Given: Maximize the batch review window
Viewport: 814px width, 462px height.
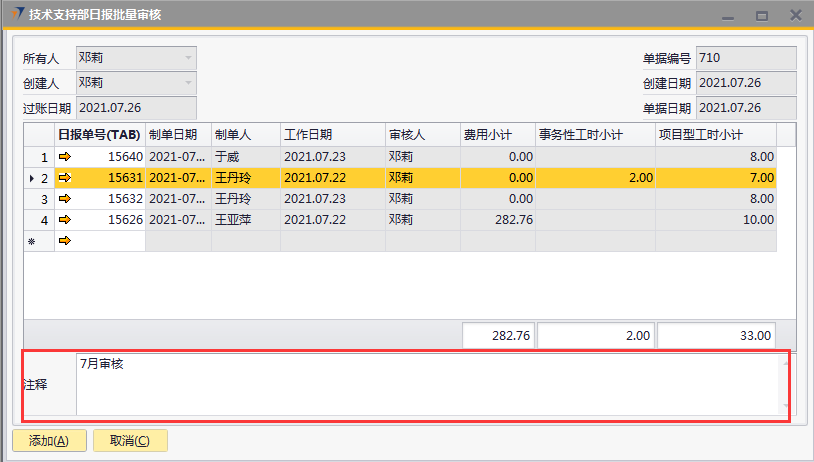Looking at the screenshot, I should (x=762, y=15).
